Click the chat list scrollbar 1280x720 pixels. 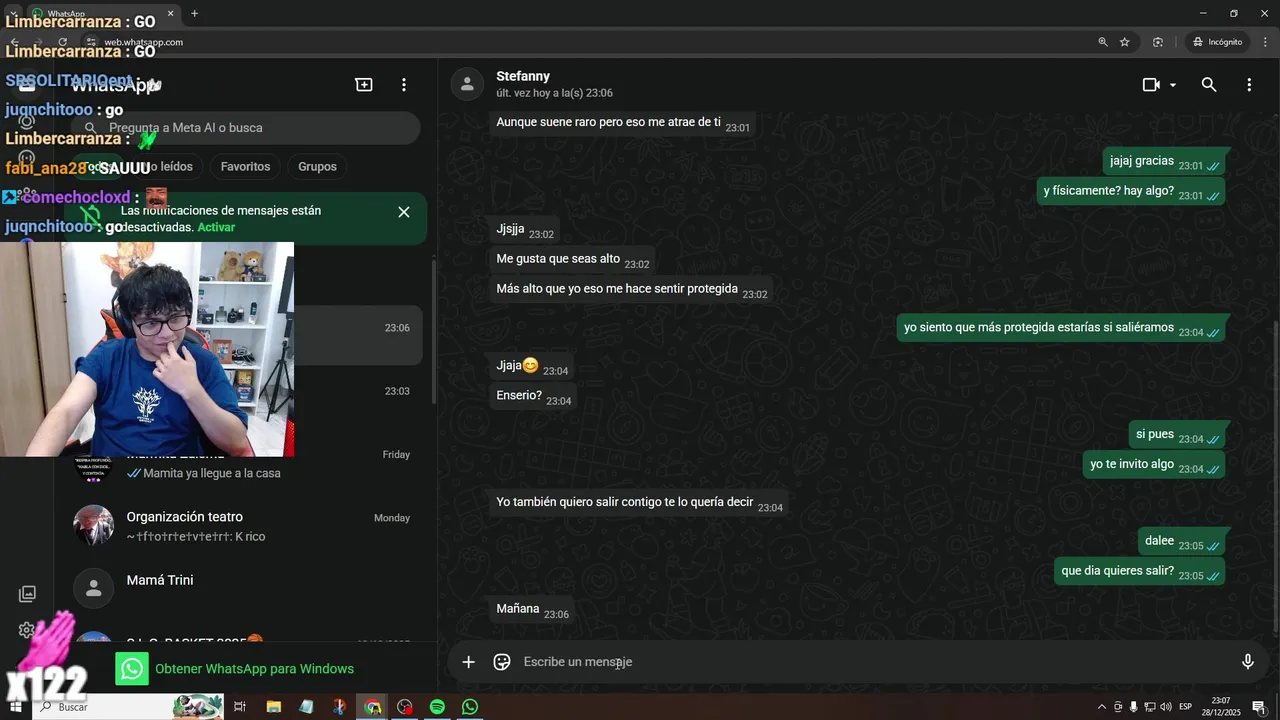click(x=433, y=330)
